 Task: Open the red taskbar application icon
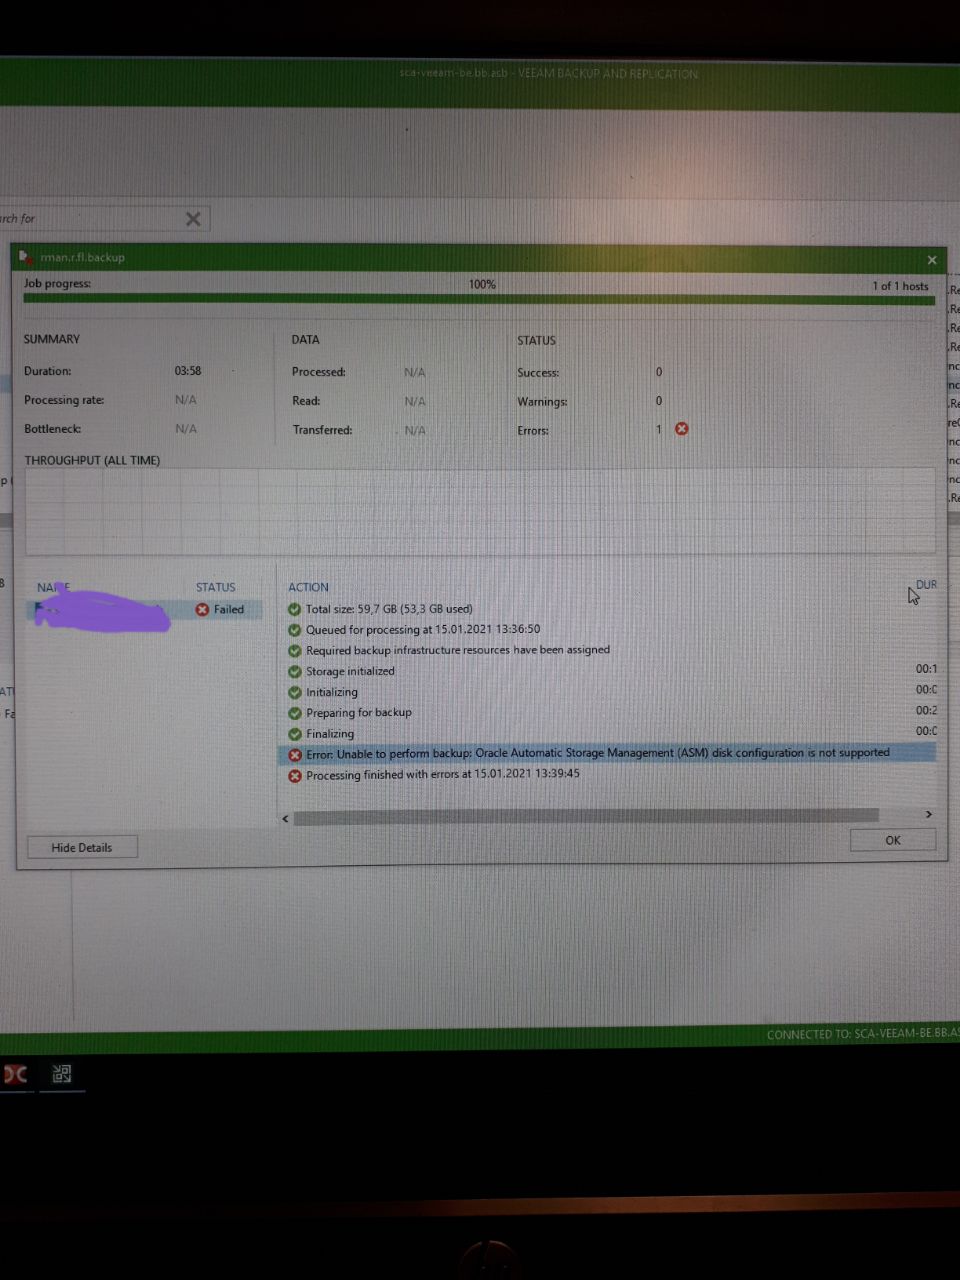point(15,1074)
